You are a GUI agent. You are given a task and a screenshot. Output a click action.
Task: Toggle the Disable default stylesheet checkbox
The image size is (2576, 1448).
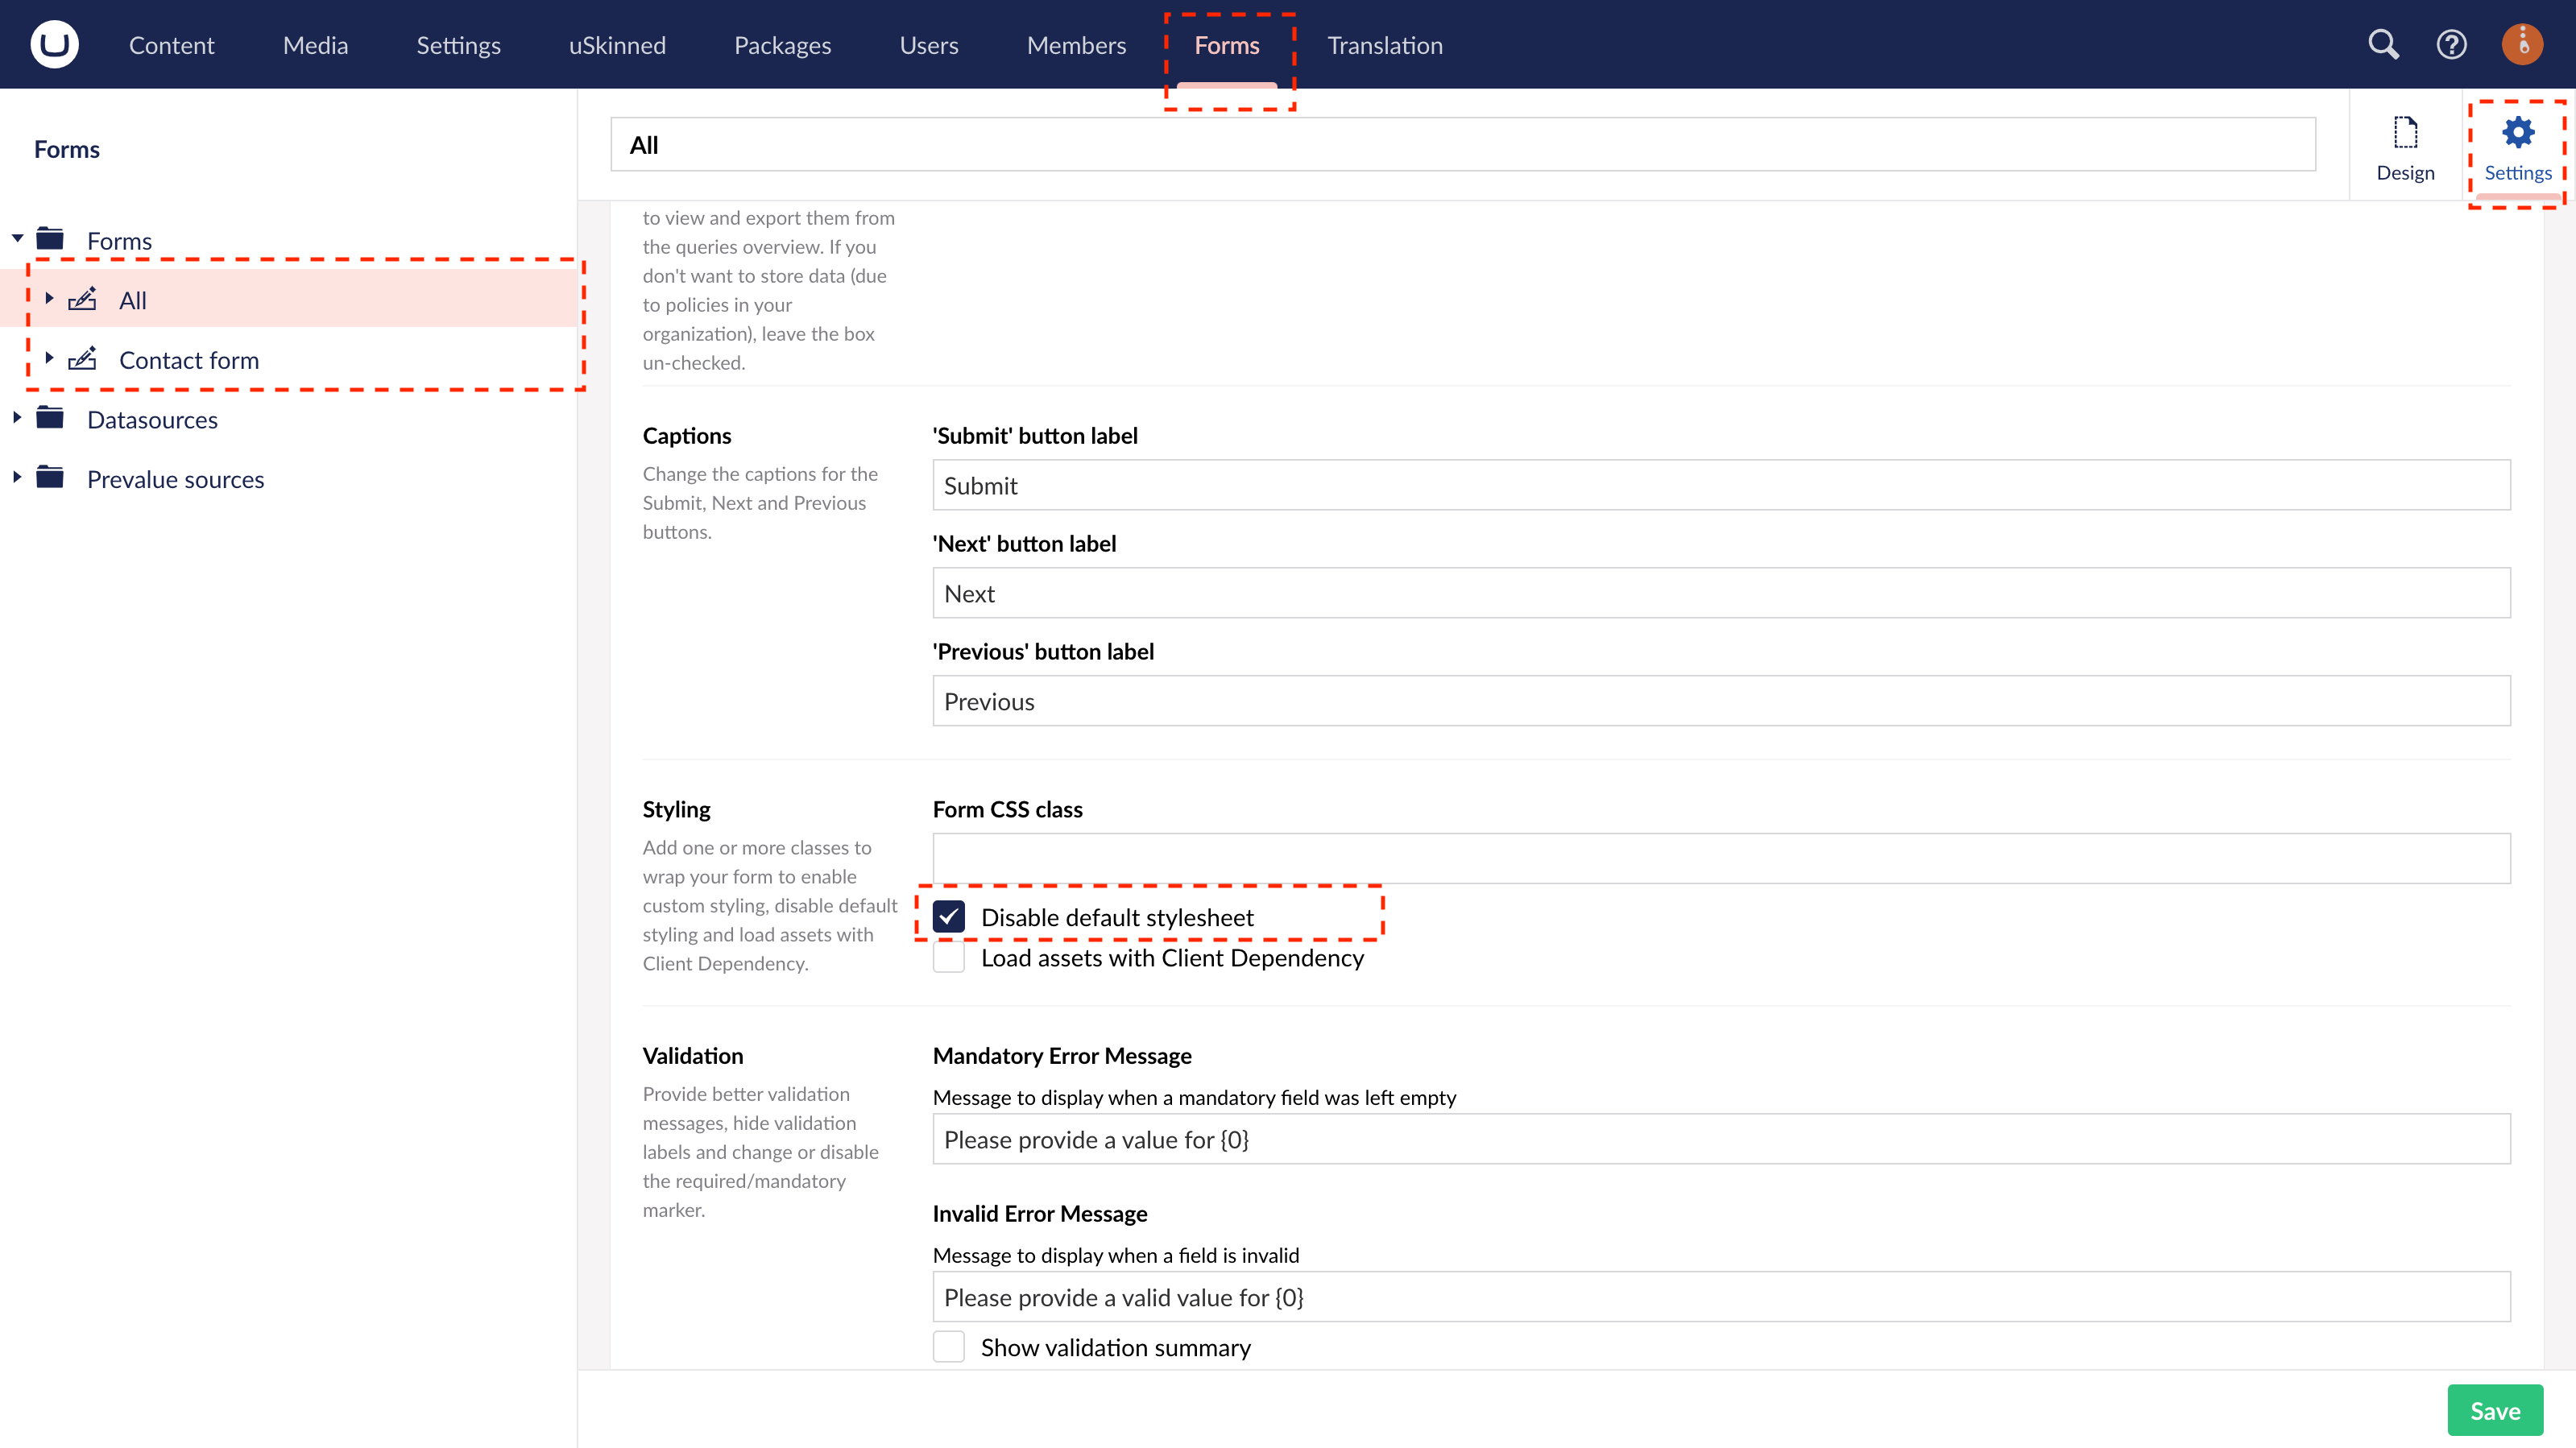click(950, 917)
